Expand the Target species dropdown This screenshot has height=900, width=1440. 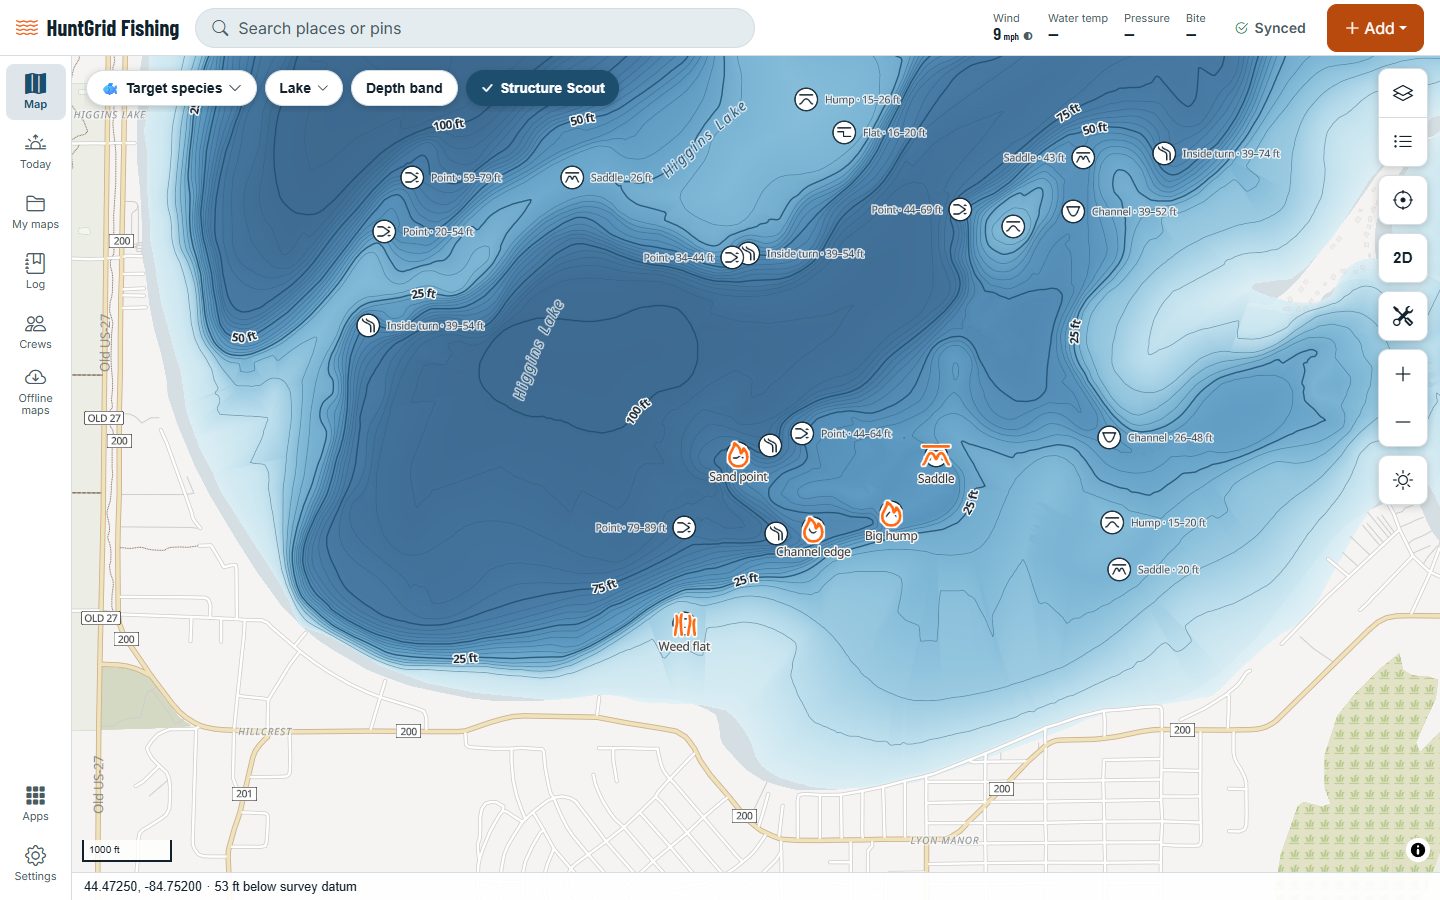pyautogui.click(x=171, y=88)
